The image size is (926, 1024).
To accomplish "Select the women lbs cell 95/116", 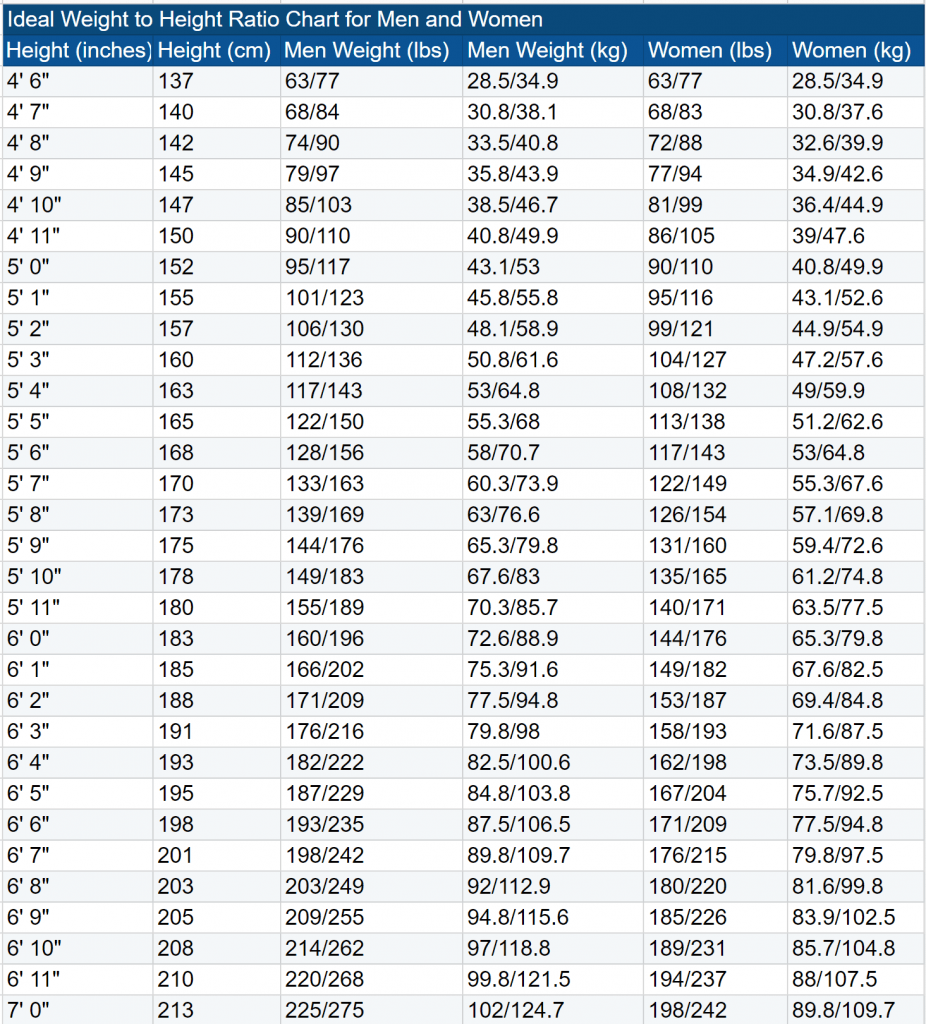I will pos(715,298).
